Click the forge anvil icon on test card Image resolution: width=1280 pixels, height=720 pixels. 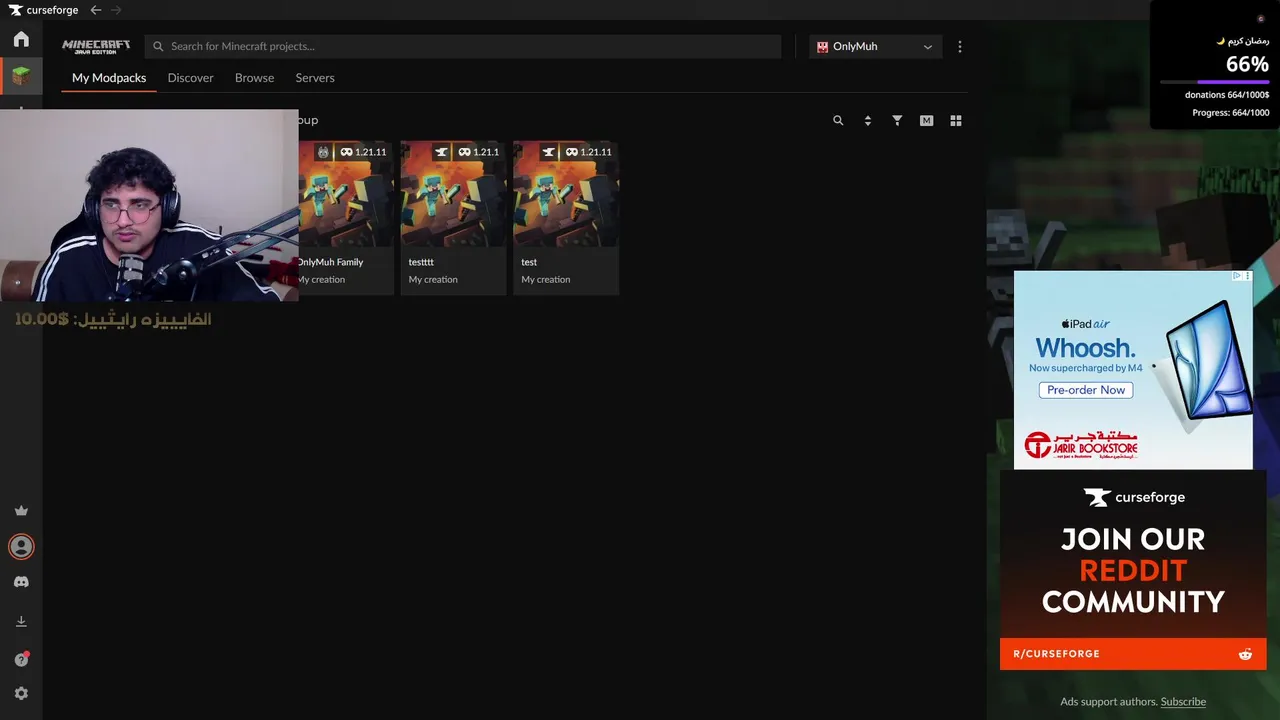(x=548, y=152)
